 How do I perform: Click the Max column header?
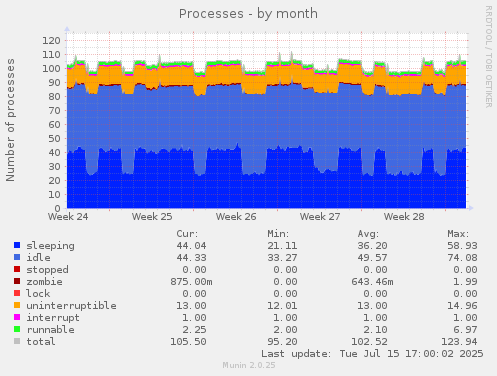point(458,234)
